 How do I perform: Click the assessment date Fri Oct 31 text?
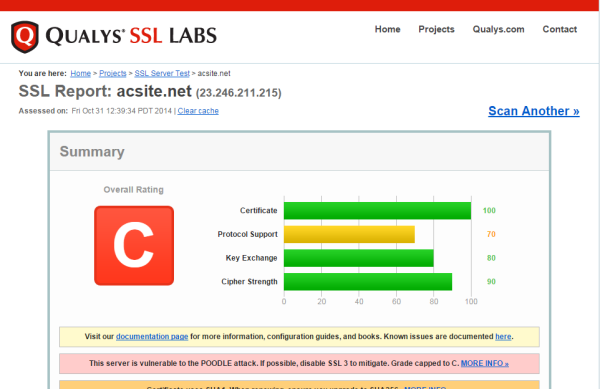point(122,111)
